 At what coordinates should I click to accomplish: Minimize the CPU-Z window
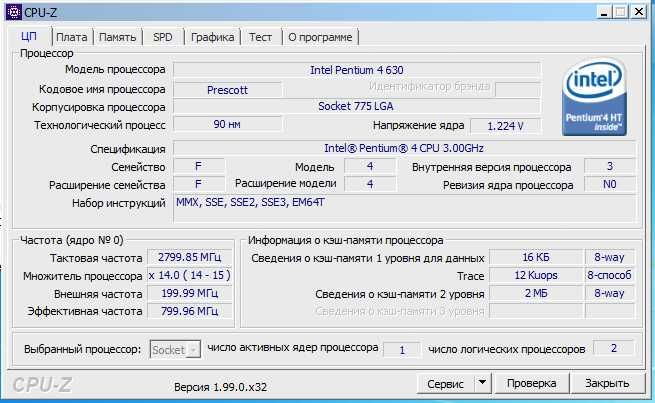click(604, 12)
